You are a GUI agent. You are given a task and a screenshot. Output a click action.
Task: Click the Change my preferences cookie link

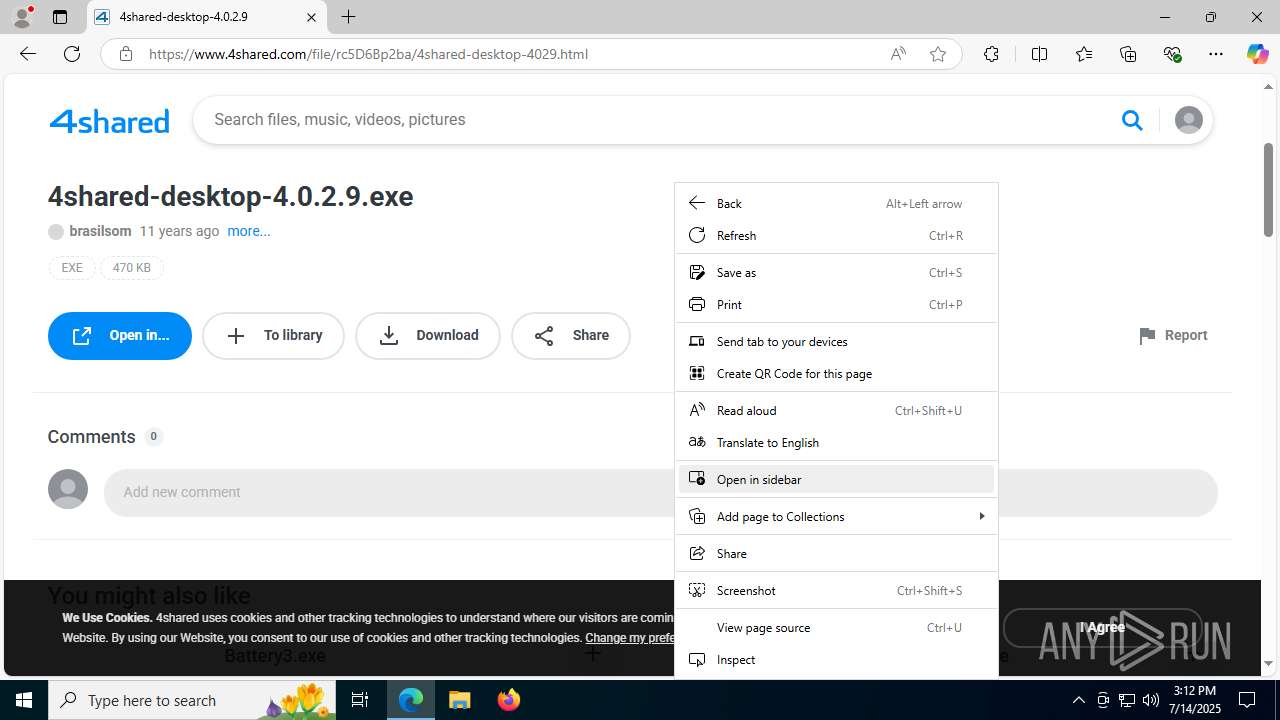tap(630, 638)
